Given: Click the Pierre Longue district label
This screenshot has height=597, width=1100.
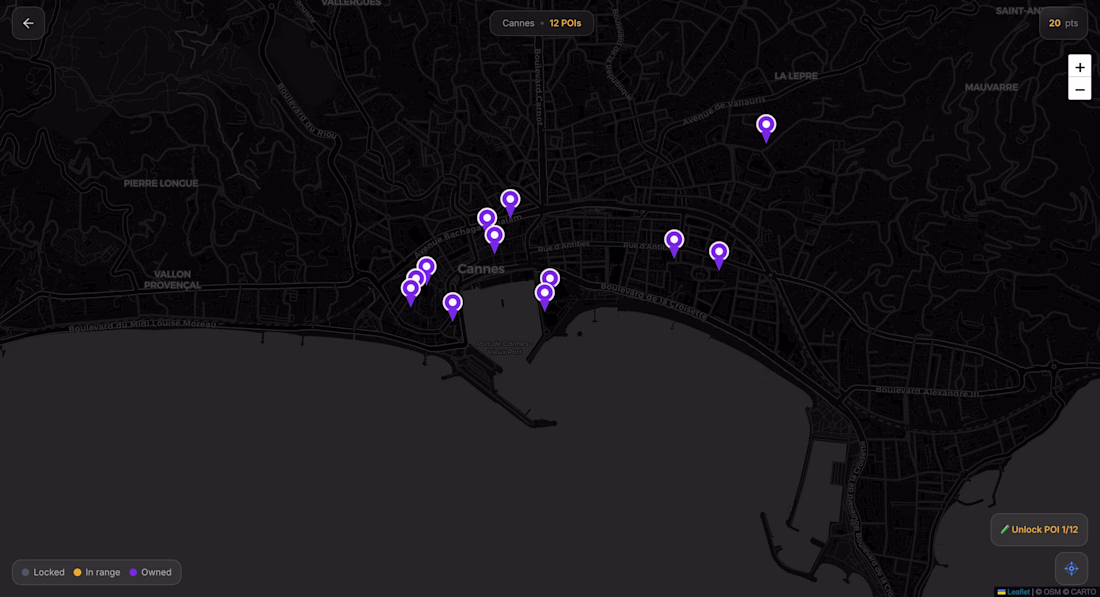Looking at the screenshot, I should [x=161, y=183].
